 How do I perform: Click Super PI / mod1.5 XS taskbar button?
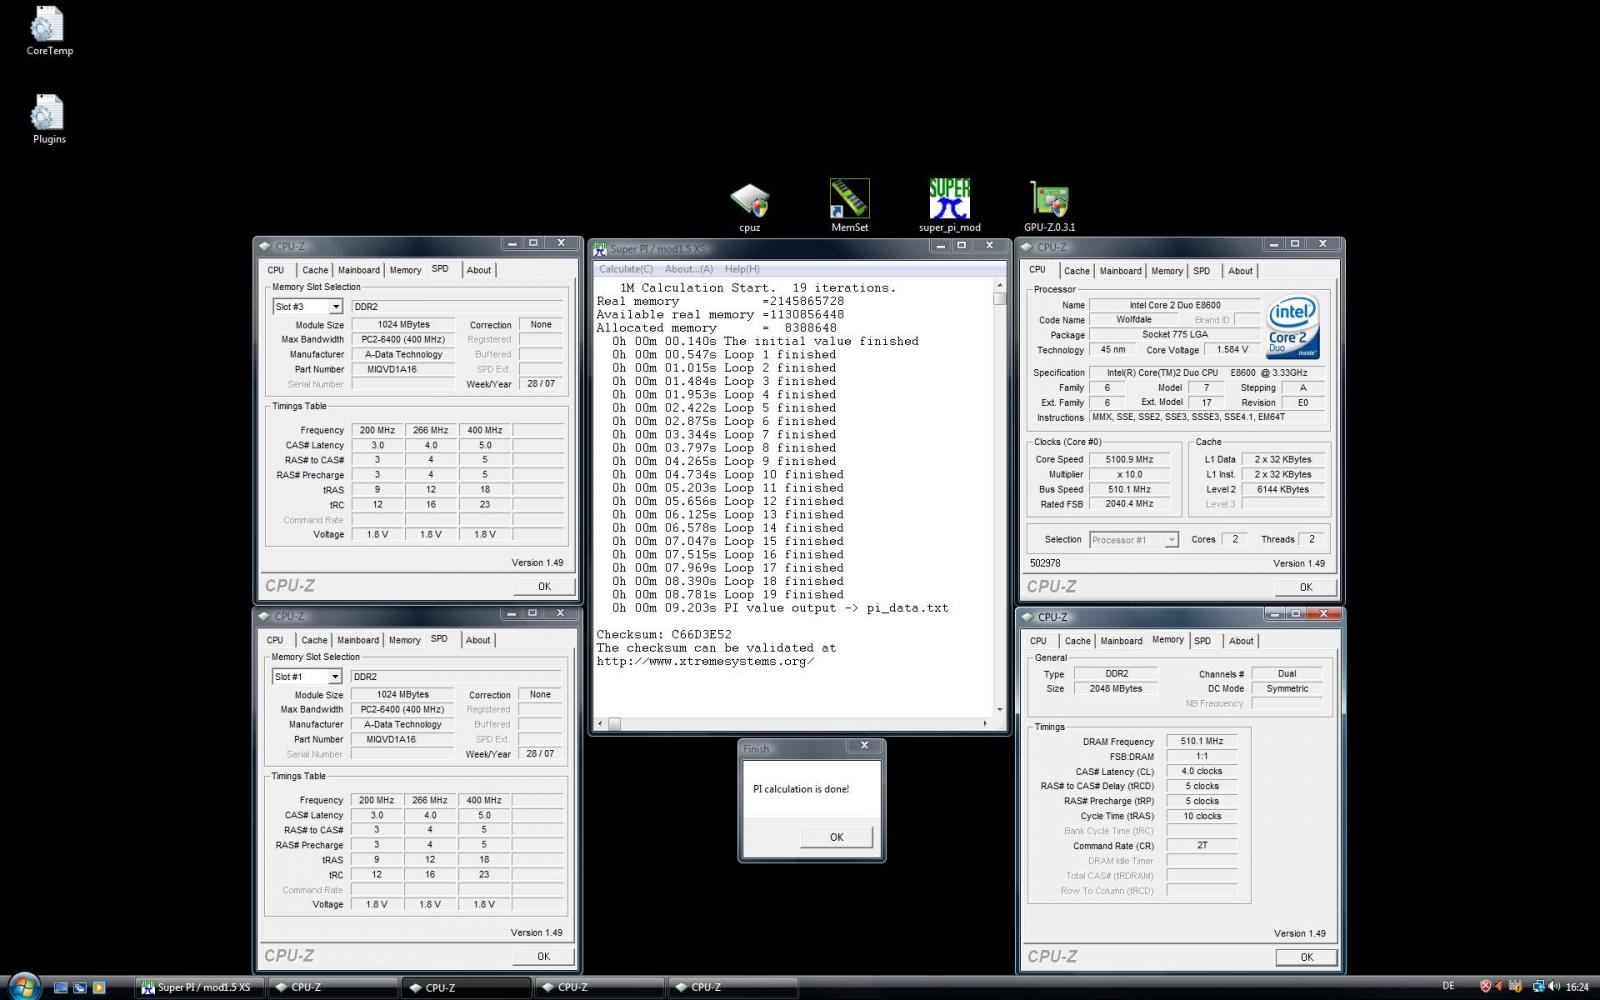coord(199,987)
